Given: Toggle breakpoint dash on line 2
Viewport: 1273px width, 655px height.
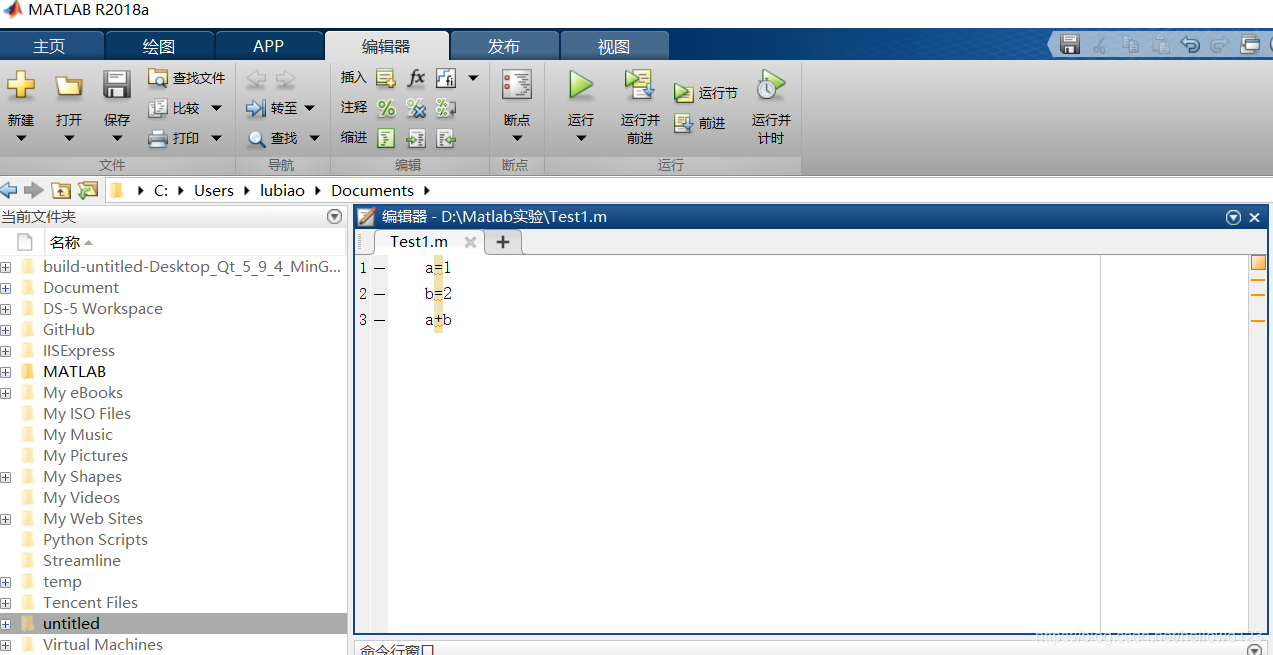Looking at the screenshot, I should pos(379,294).
